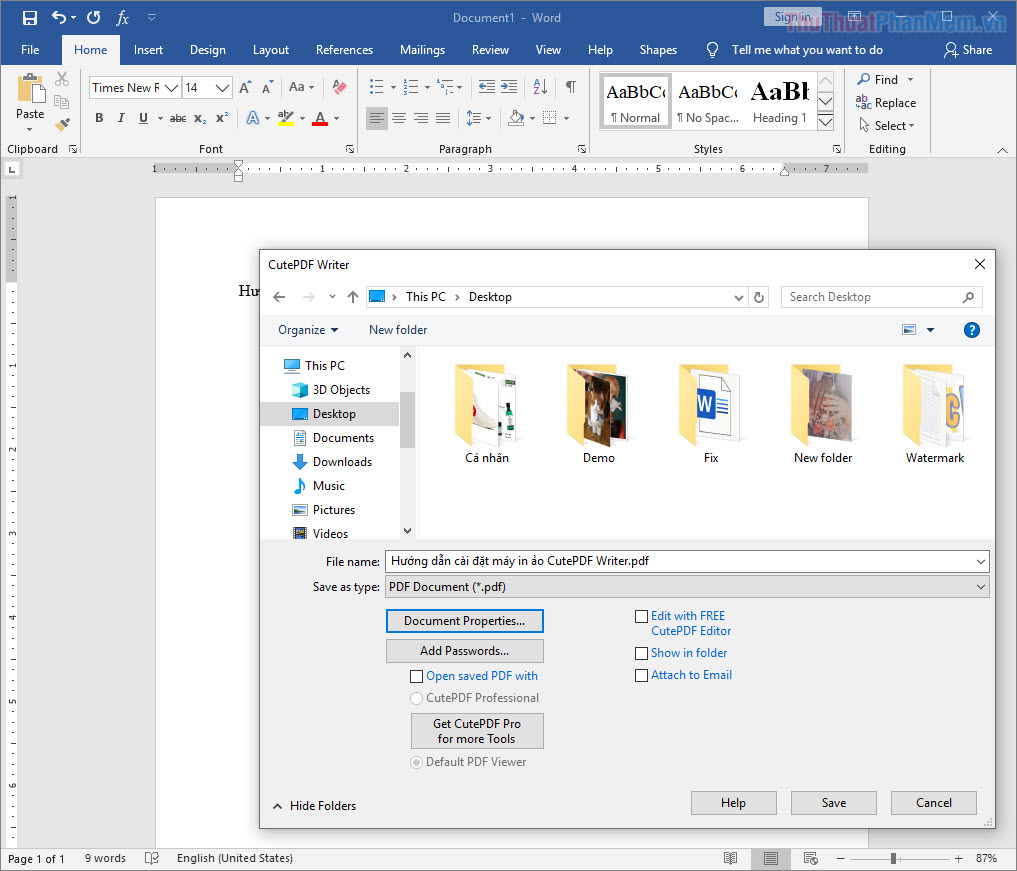Switch to Read Mode from the status bar
Screen dimensions: 1017x871
730,858
